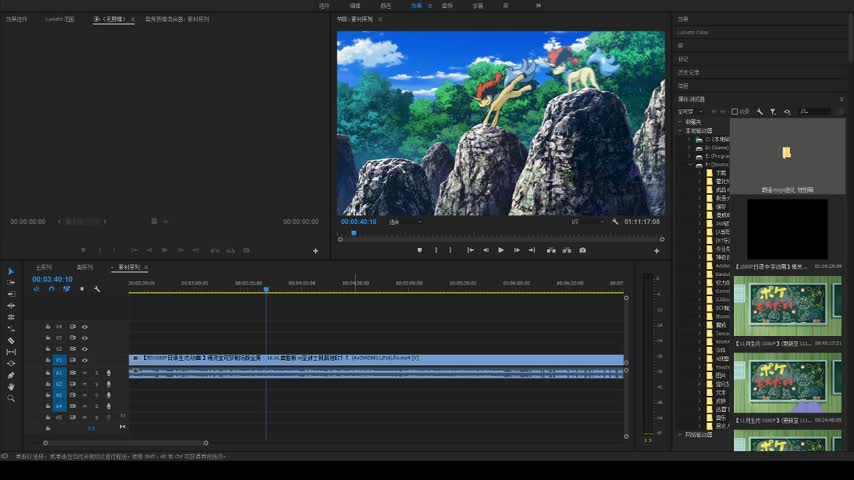This screenshot has width=854, height=480.
Task: Open the program monitor zoom level dropdown
Action: click(x=405, y=222)
